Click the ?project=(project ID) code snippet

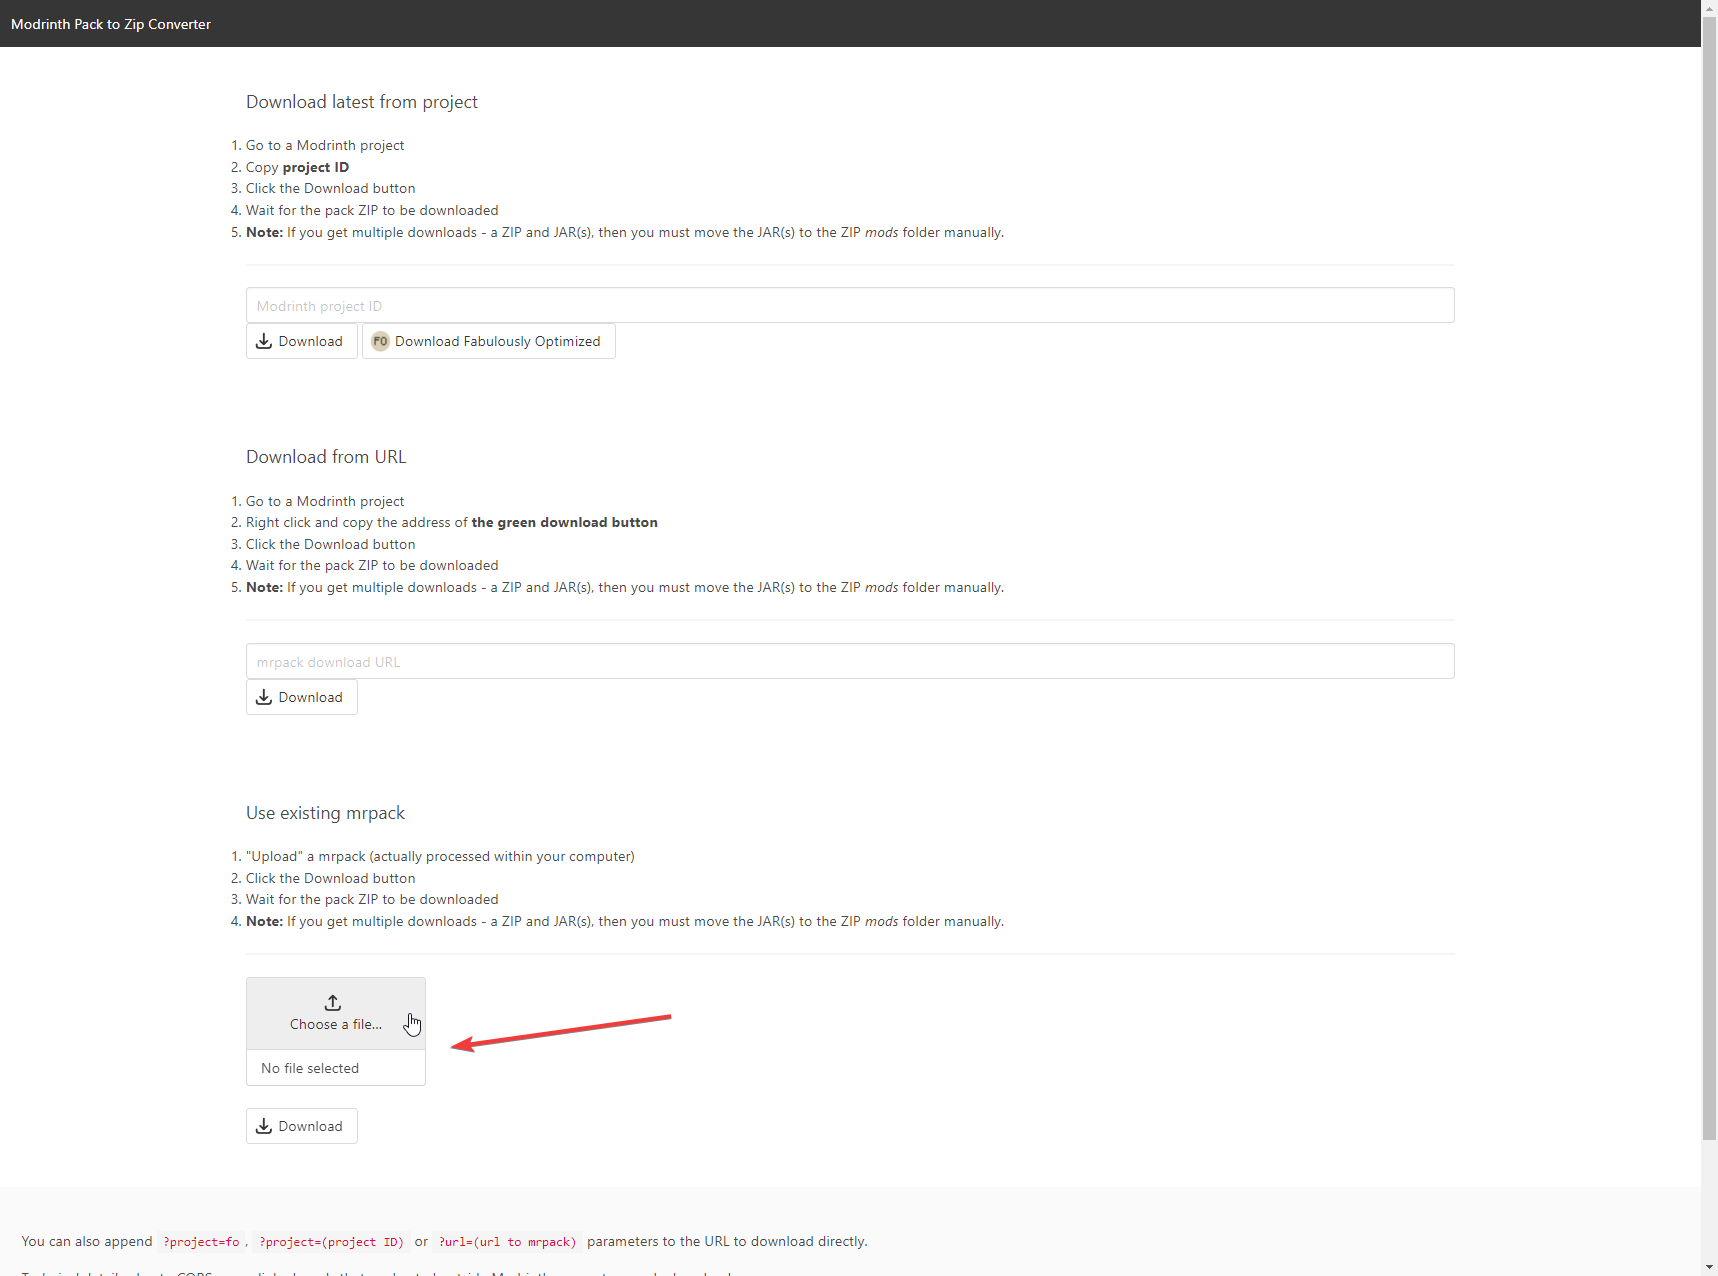pos(331,1242)
